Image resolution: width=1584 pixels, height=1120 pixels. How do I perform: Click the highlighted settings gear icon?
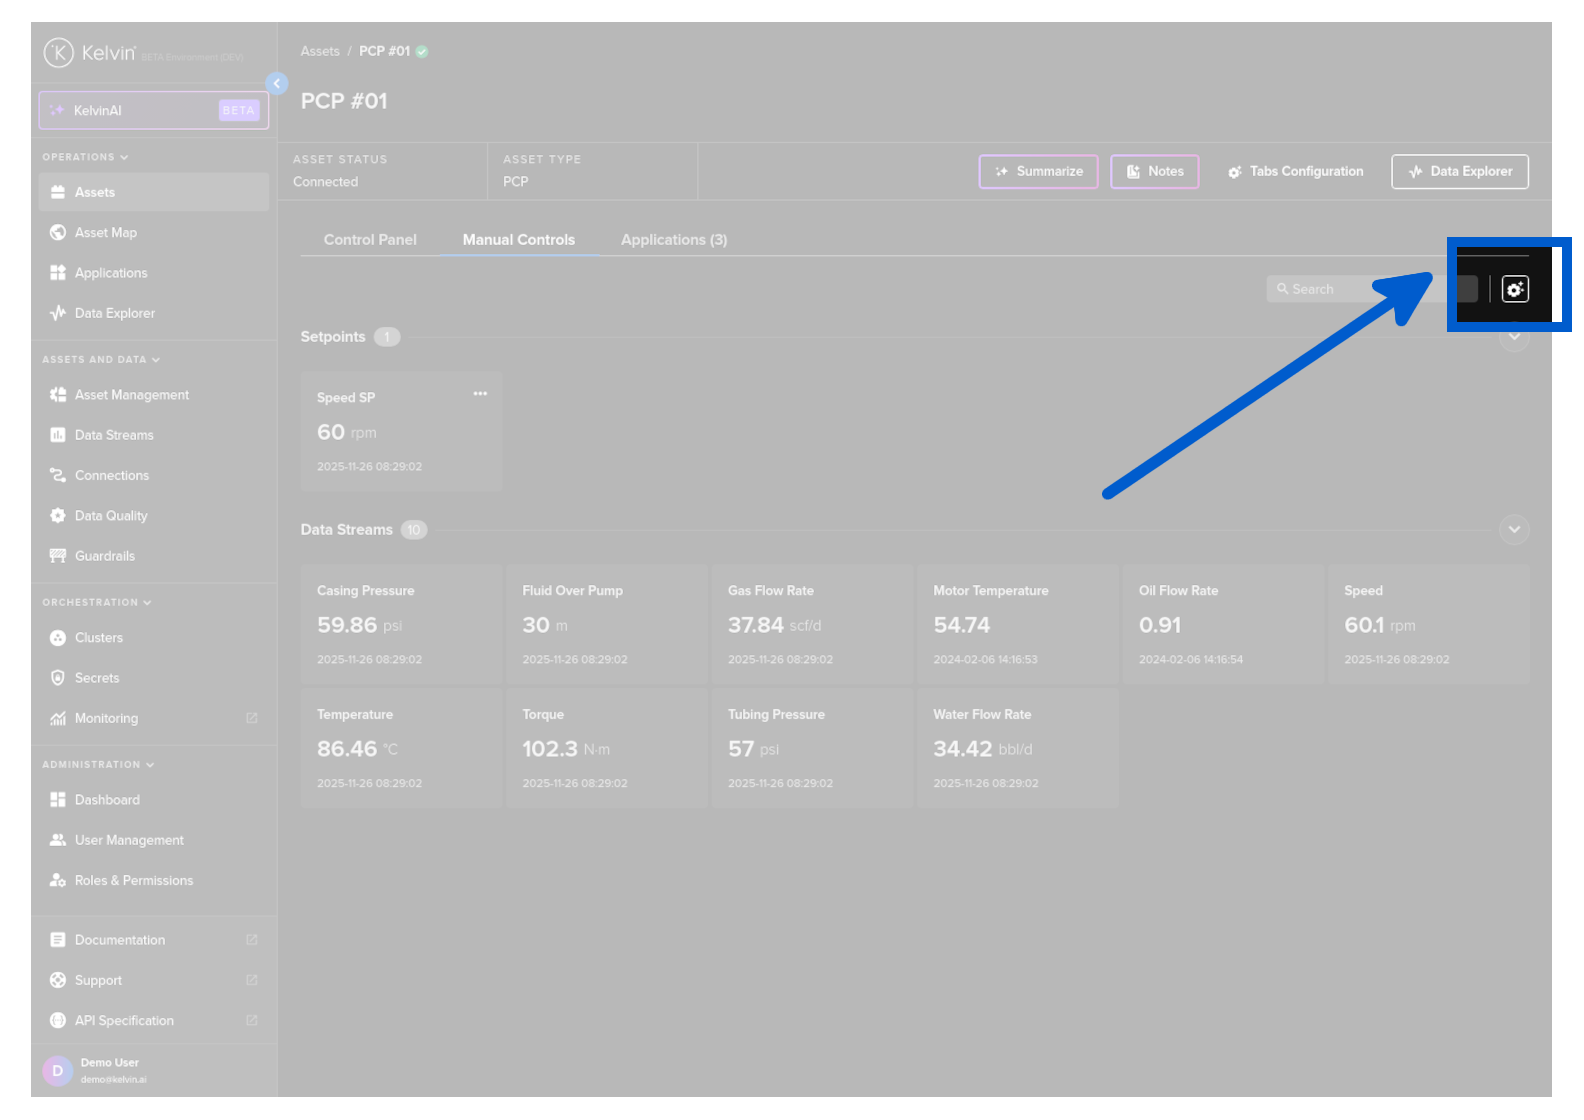coord(1514,289)
